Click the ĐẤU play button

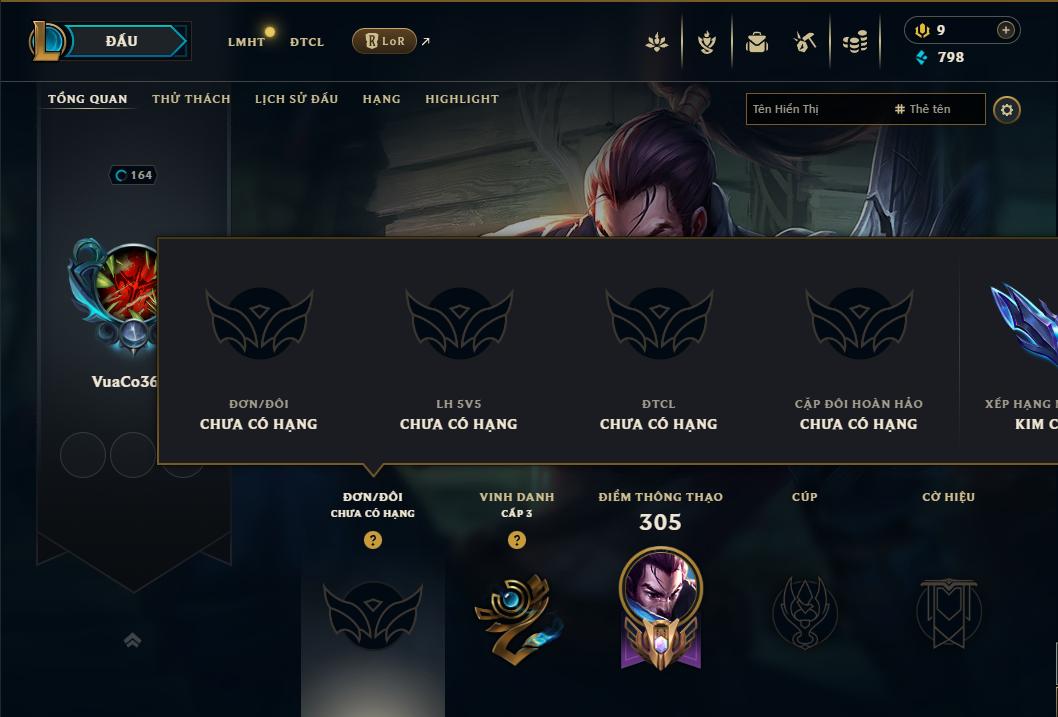point(121,41)
